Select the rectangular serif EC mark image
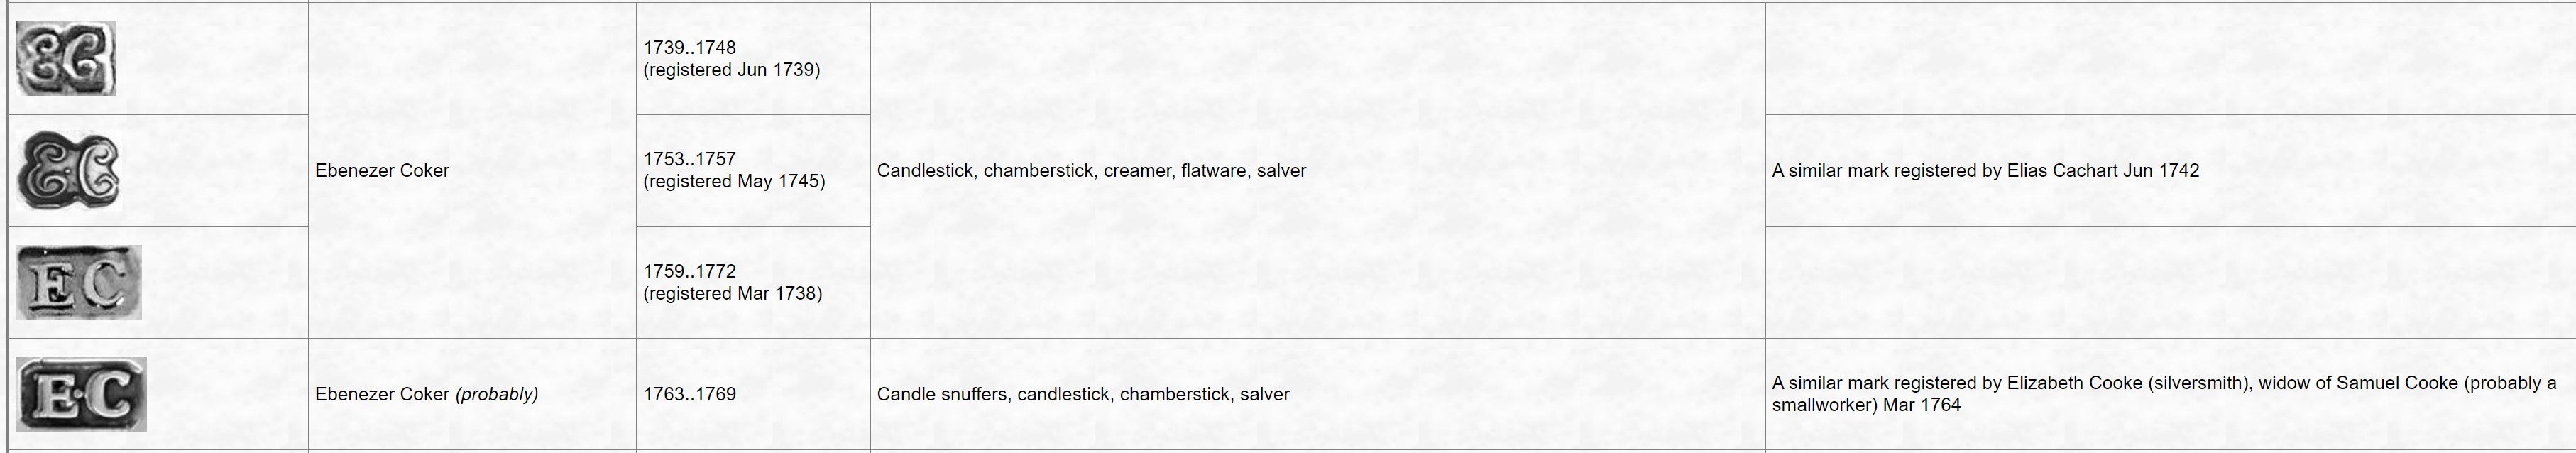Viewport: 2576px width, 453px height. (x=79, y=282)
